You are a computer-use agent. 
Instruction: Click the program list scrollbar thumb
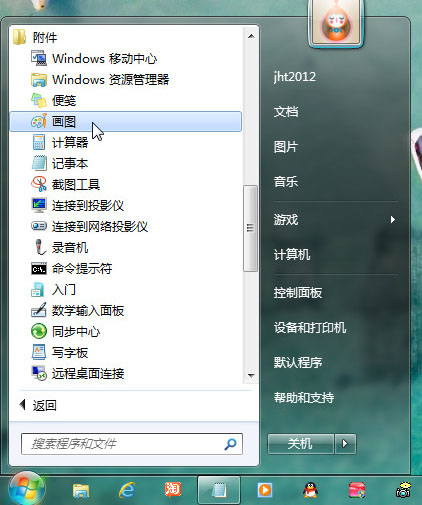(x=250, y=228)
